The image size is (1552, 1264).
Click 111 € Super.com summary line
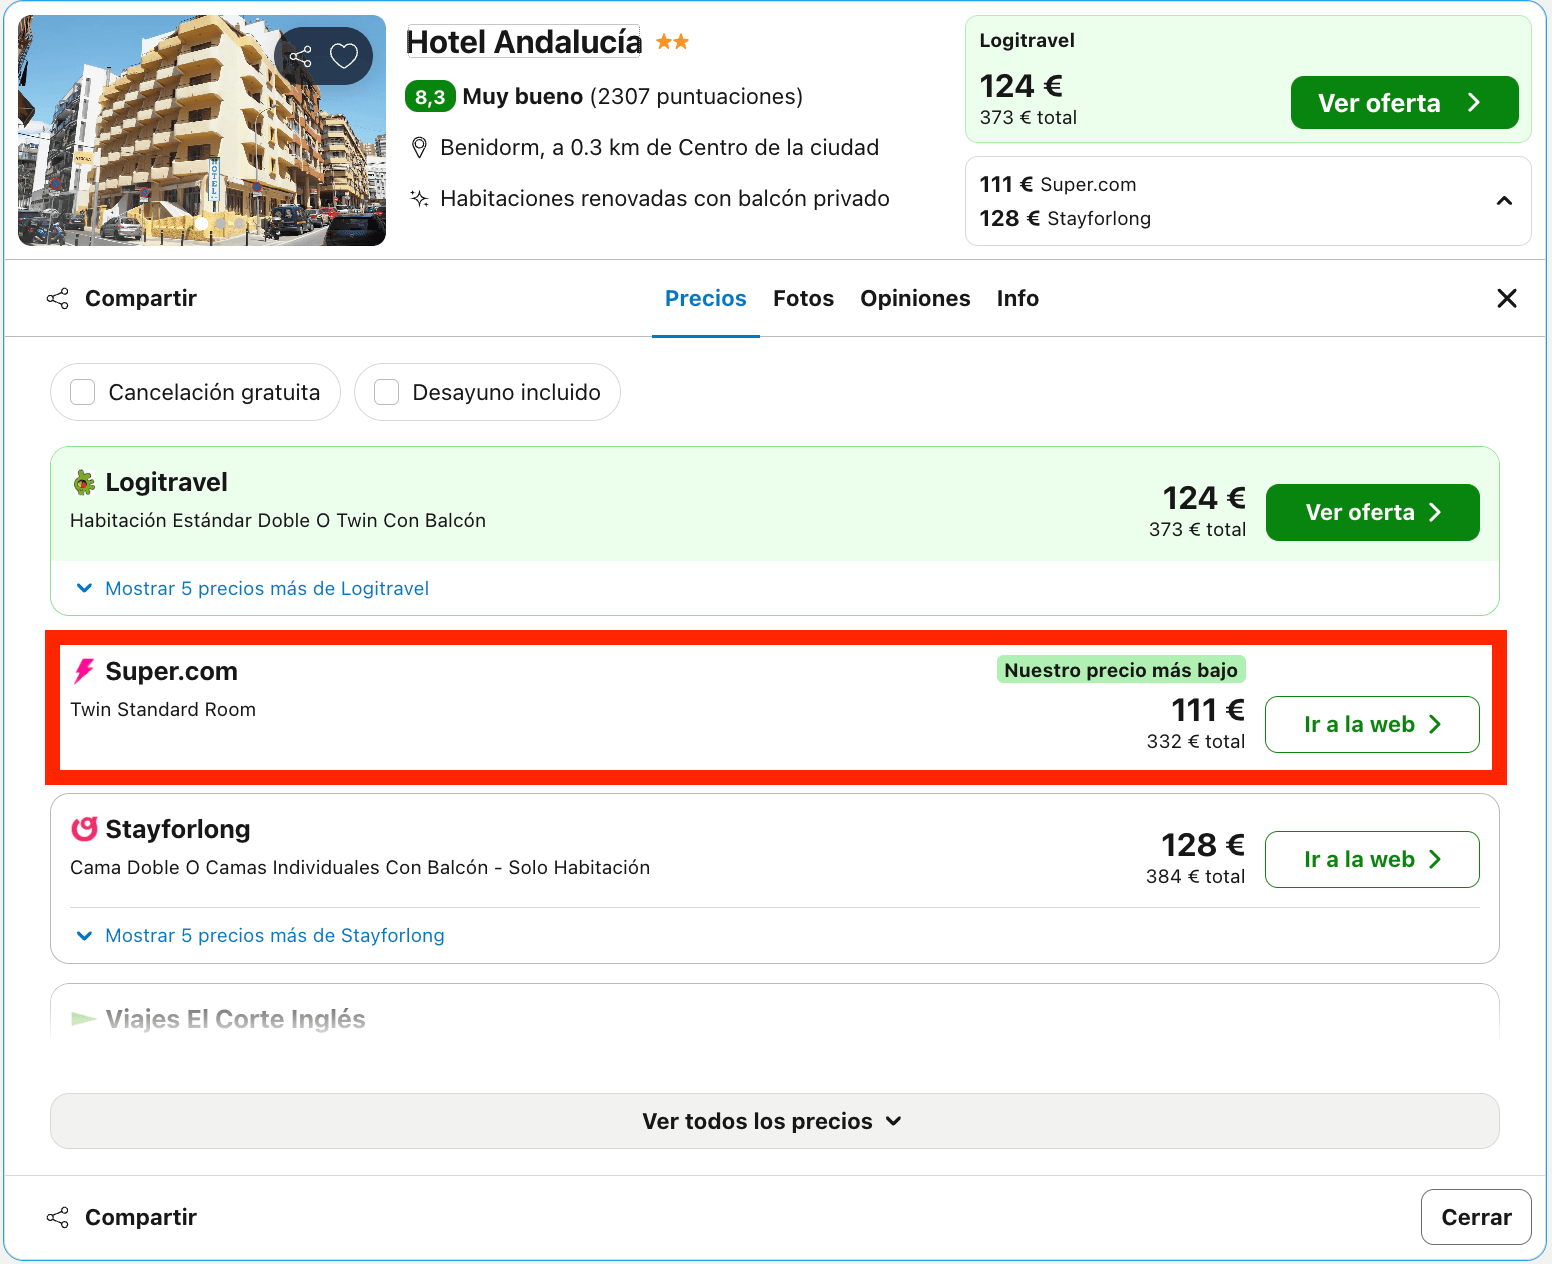pos(1058,184)
